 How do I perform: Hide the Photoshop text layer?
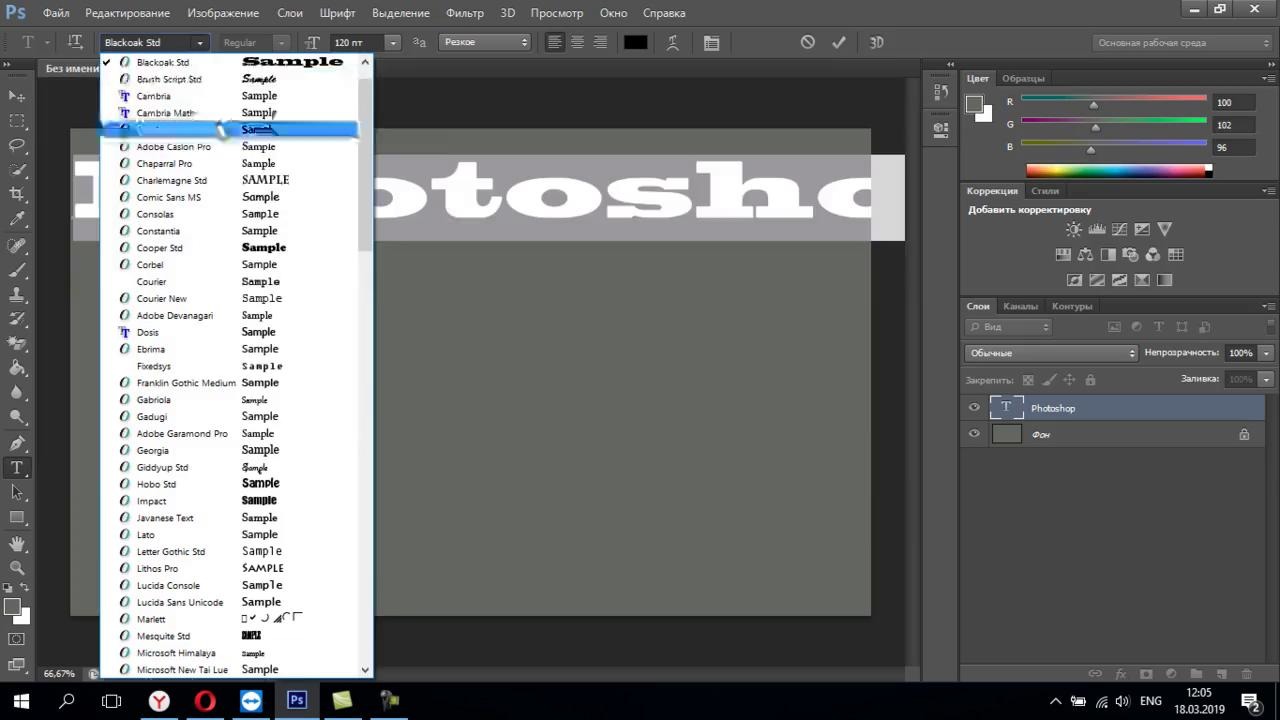click(974, 407)
